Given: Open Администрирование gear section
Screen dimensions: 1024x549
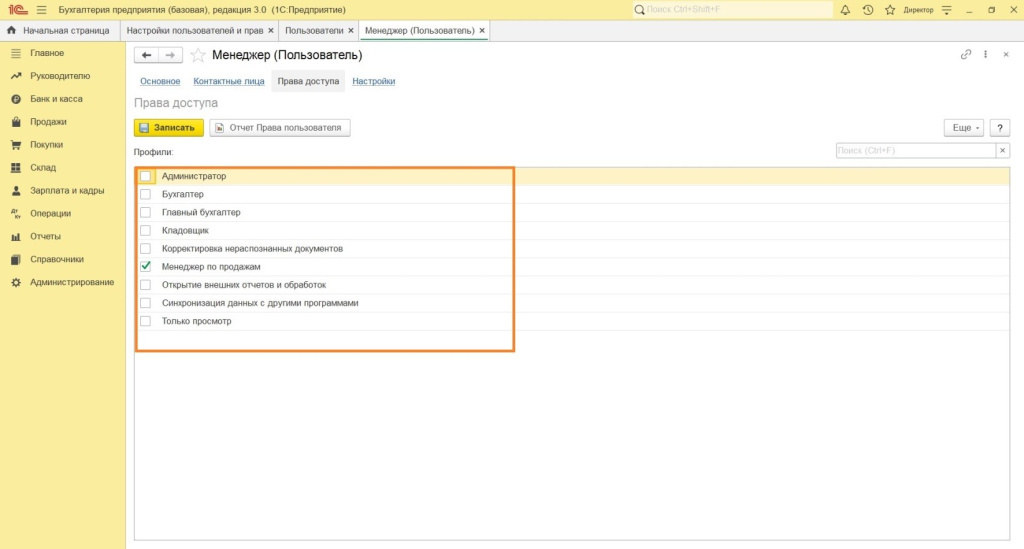Looking at the screenshot, I should click(71, 282).
